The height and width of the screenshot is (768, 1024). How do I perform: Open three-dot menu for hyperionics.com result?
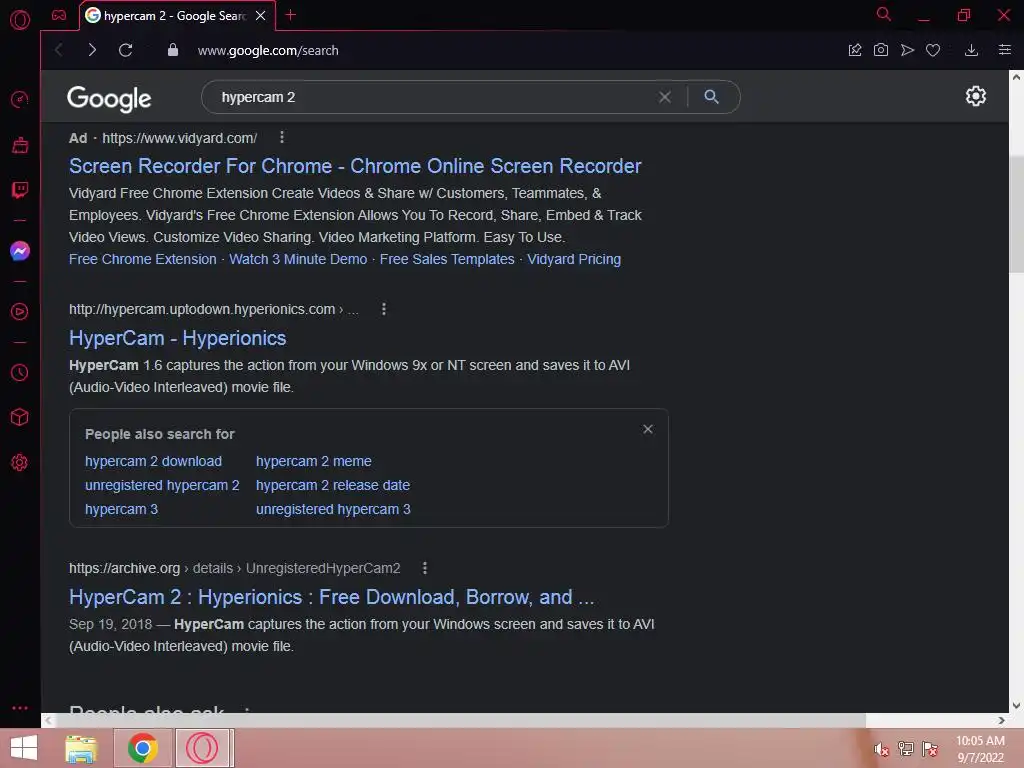click(383, 309)
